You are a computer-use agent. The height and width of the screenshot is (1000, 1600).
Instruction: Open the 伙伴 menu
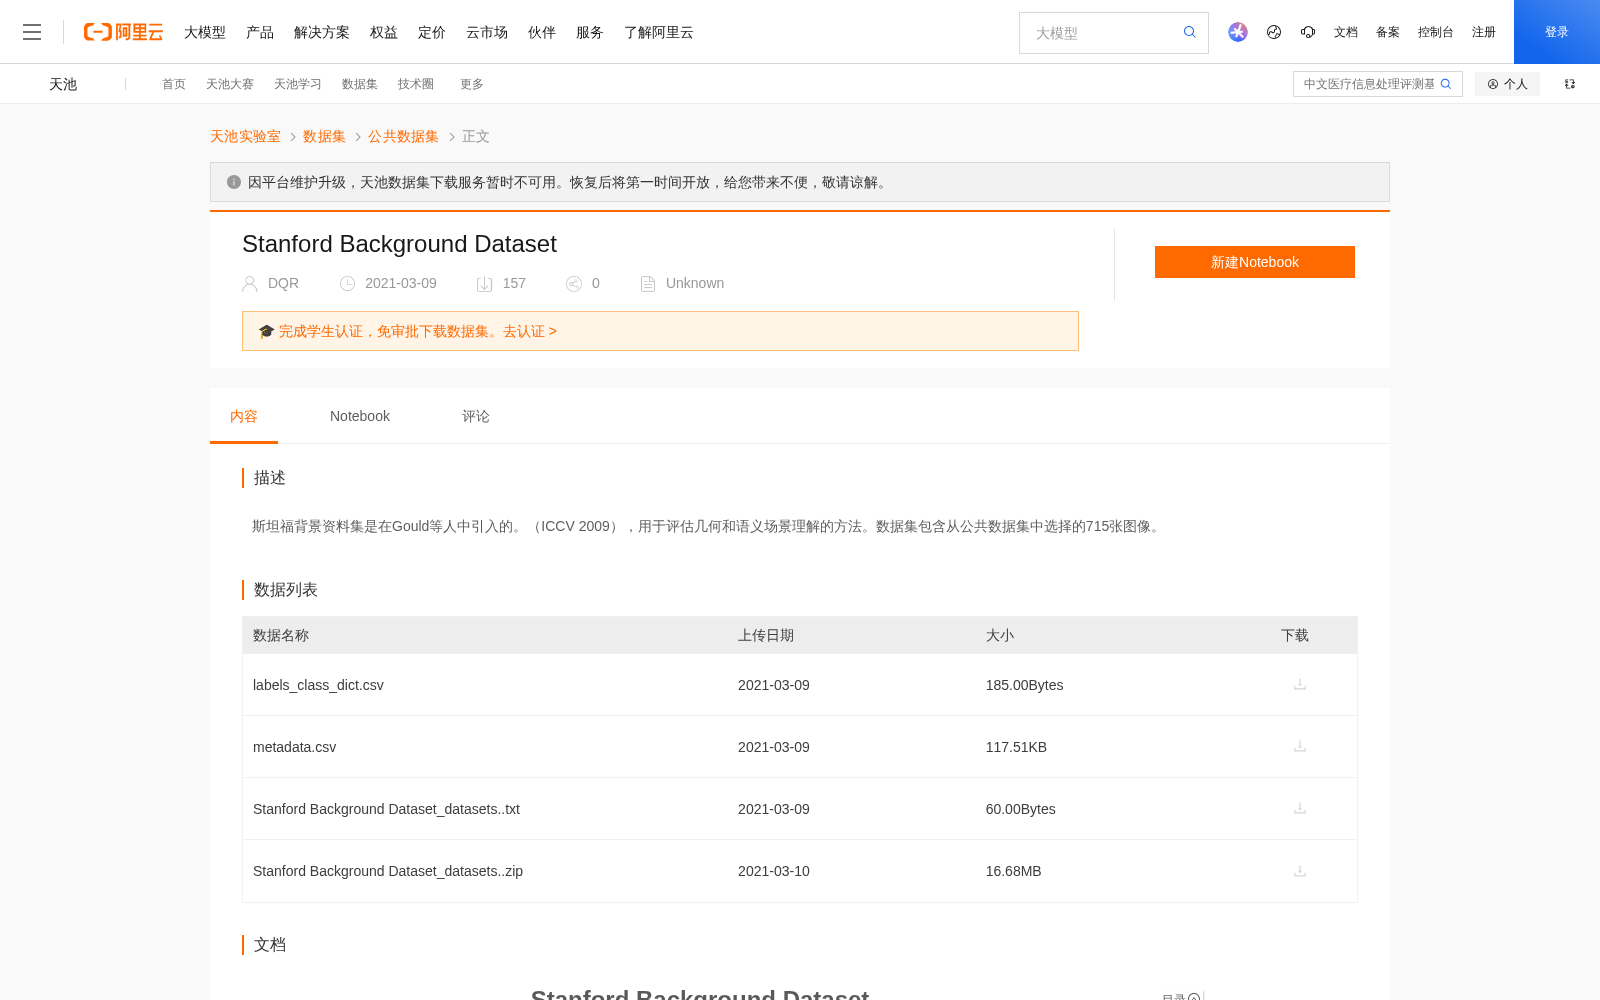542,32
